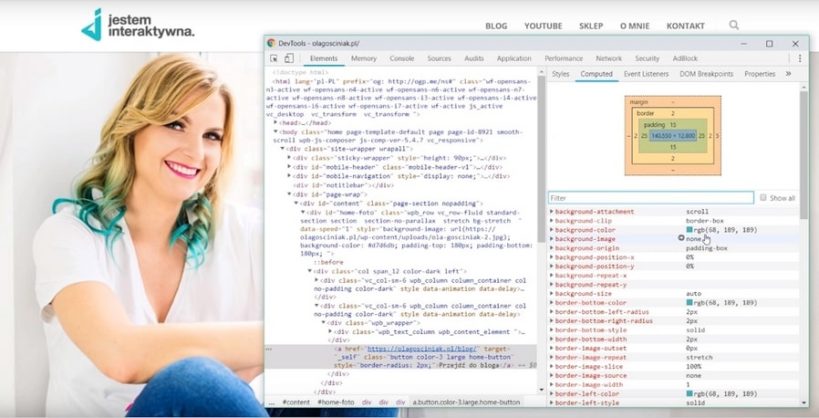Open the AdBlock tab
The width and height of the screenshot is (819, 418).
click(x=685, y=59)
